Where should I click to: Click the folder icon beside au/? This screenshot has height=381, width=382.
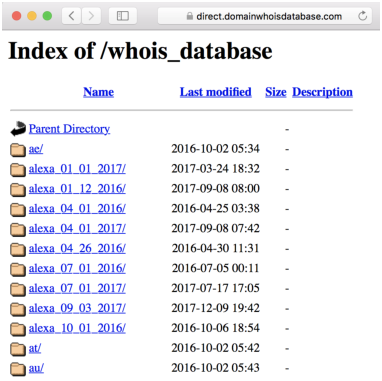(18, 369)
